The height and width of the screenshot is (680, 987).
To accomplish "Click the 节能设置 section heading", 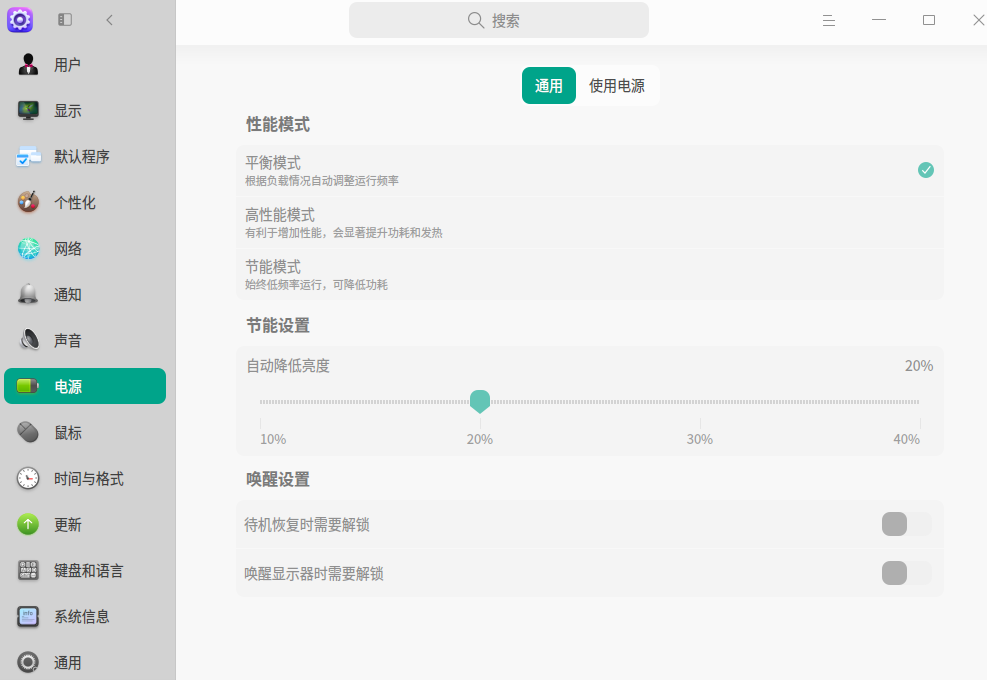I will click(x=278, y=326).
